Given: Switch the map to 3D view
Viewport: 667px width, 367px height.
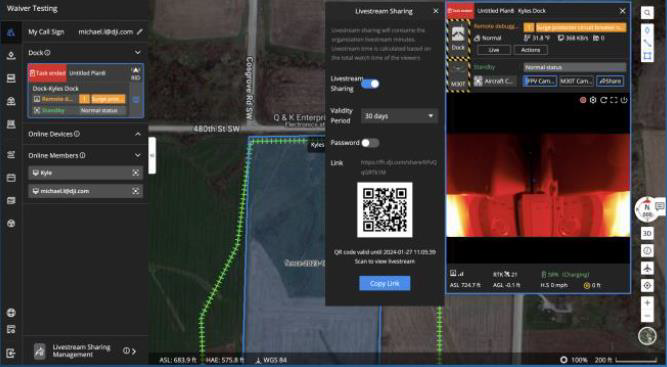Looking at the screenshot, I should click(647, 233).
